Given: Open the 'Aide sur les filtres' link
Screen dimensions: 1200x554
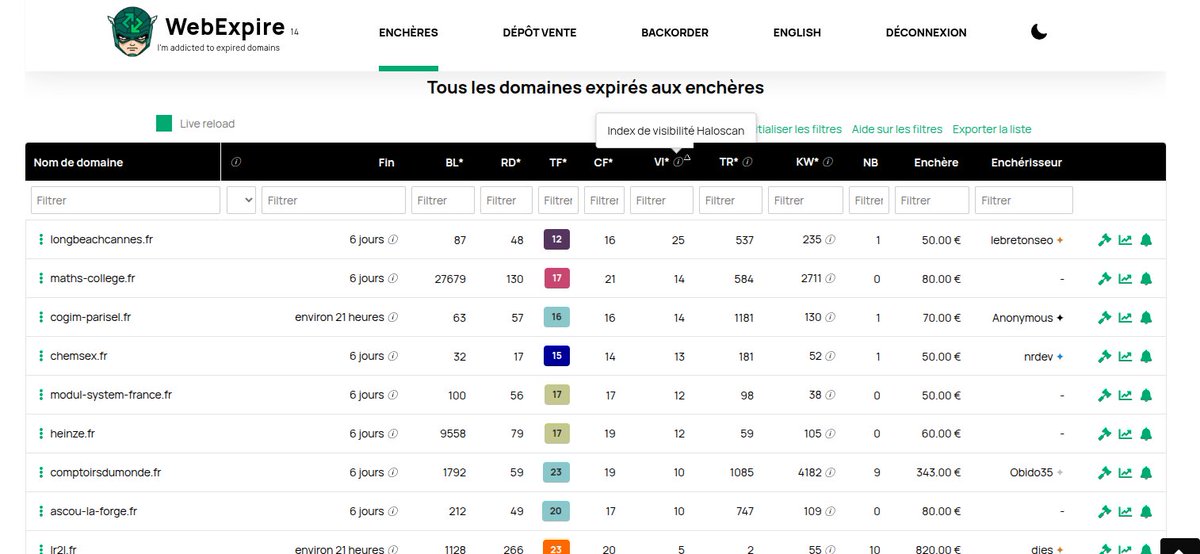Looking at the screenshot, I should (897, 129).
